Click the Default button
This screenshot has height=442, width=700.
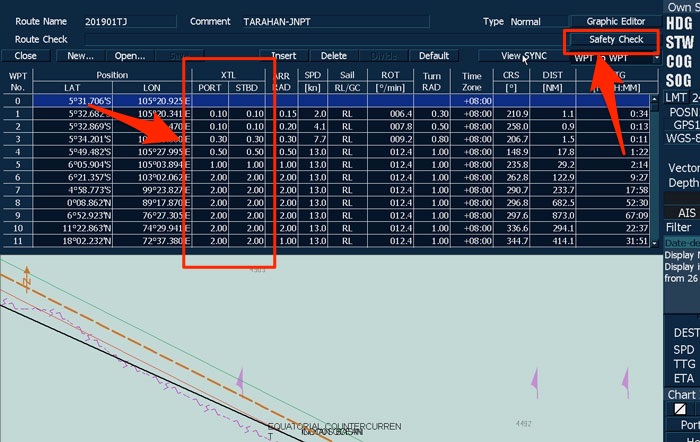[433, 56]
